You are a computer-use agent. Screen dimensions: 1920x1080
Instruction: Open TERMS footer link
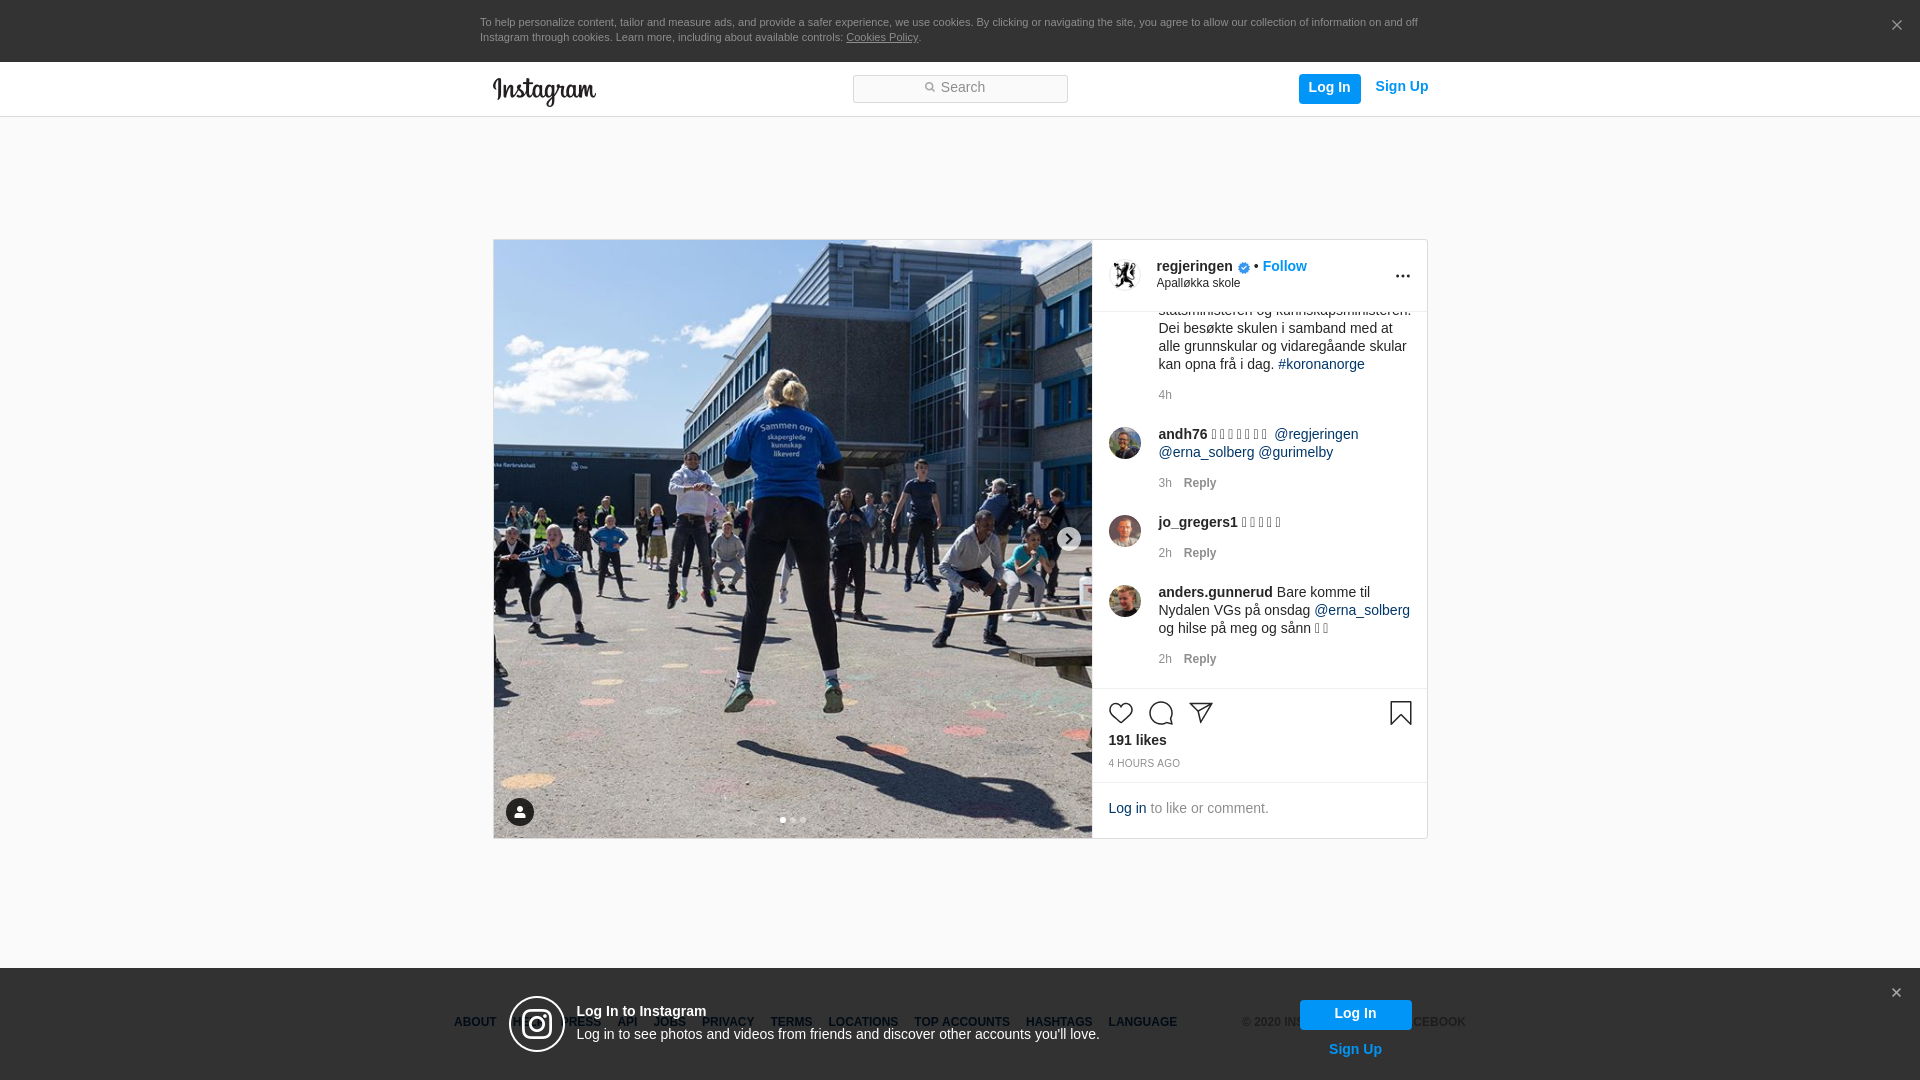coord(791,1022)
